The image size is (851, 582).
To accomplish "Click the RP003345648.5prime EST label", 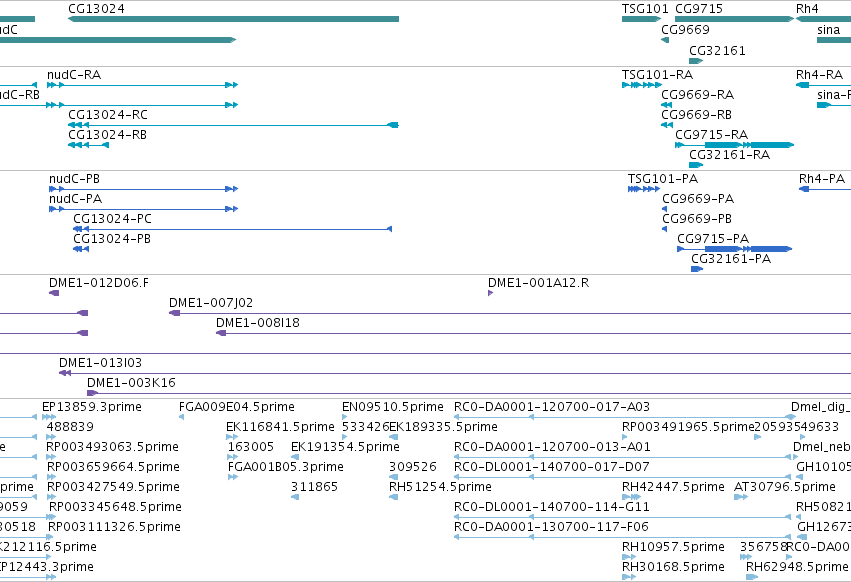I will (115, 507).
